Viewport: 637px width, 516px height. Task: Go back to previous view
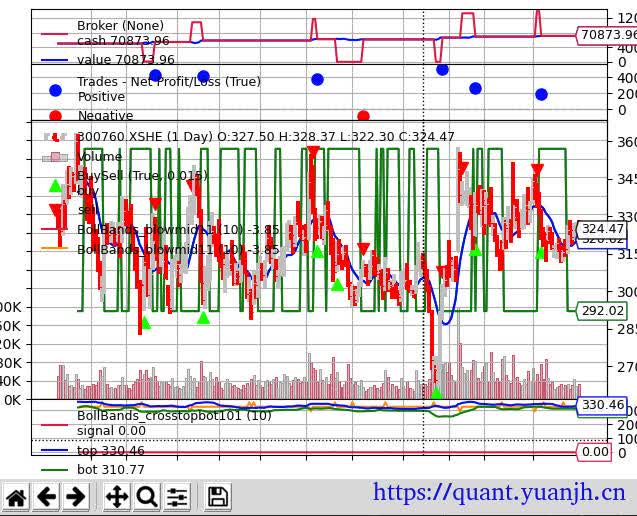[x=46, y=497]
